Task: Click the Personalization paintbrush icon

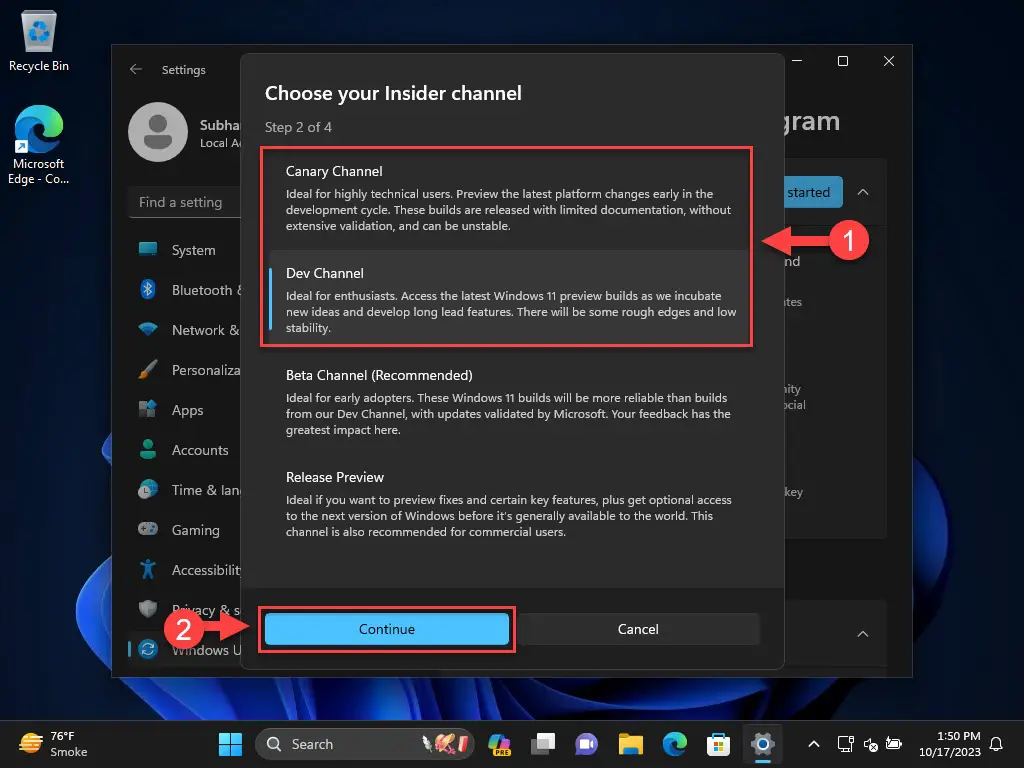Action: pyautogui.click(x=148, y=369)
